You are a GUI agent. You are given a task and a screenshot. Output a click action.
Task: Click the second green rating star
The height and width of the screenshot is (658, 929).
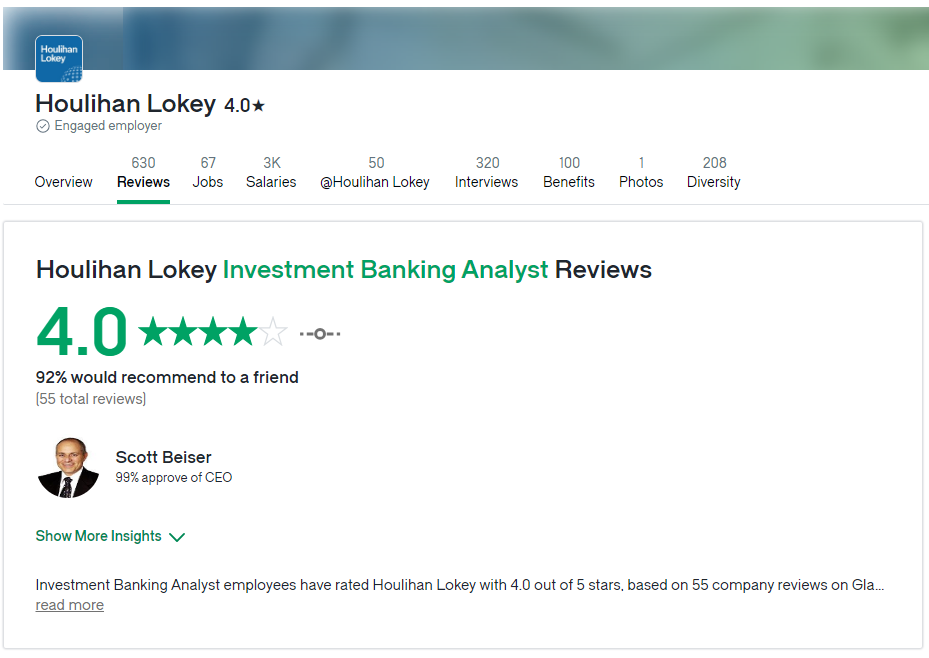[182, 331]
